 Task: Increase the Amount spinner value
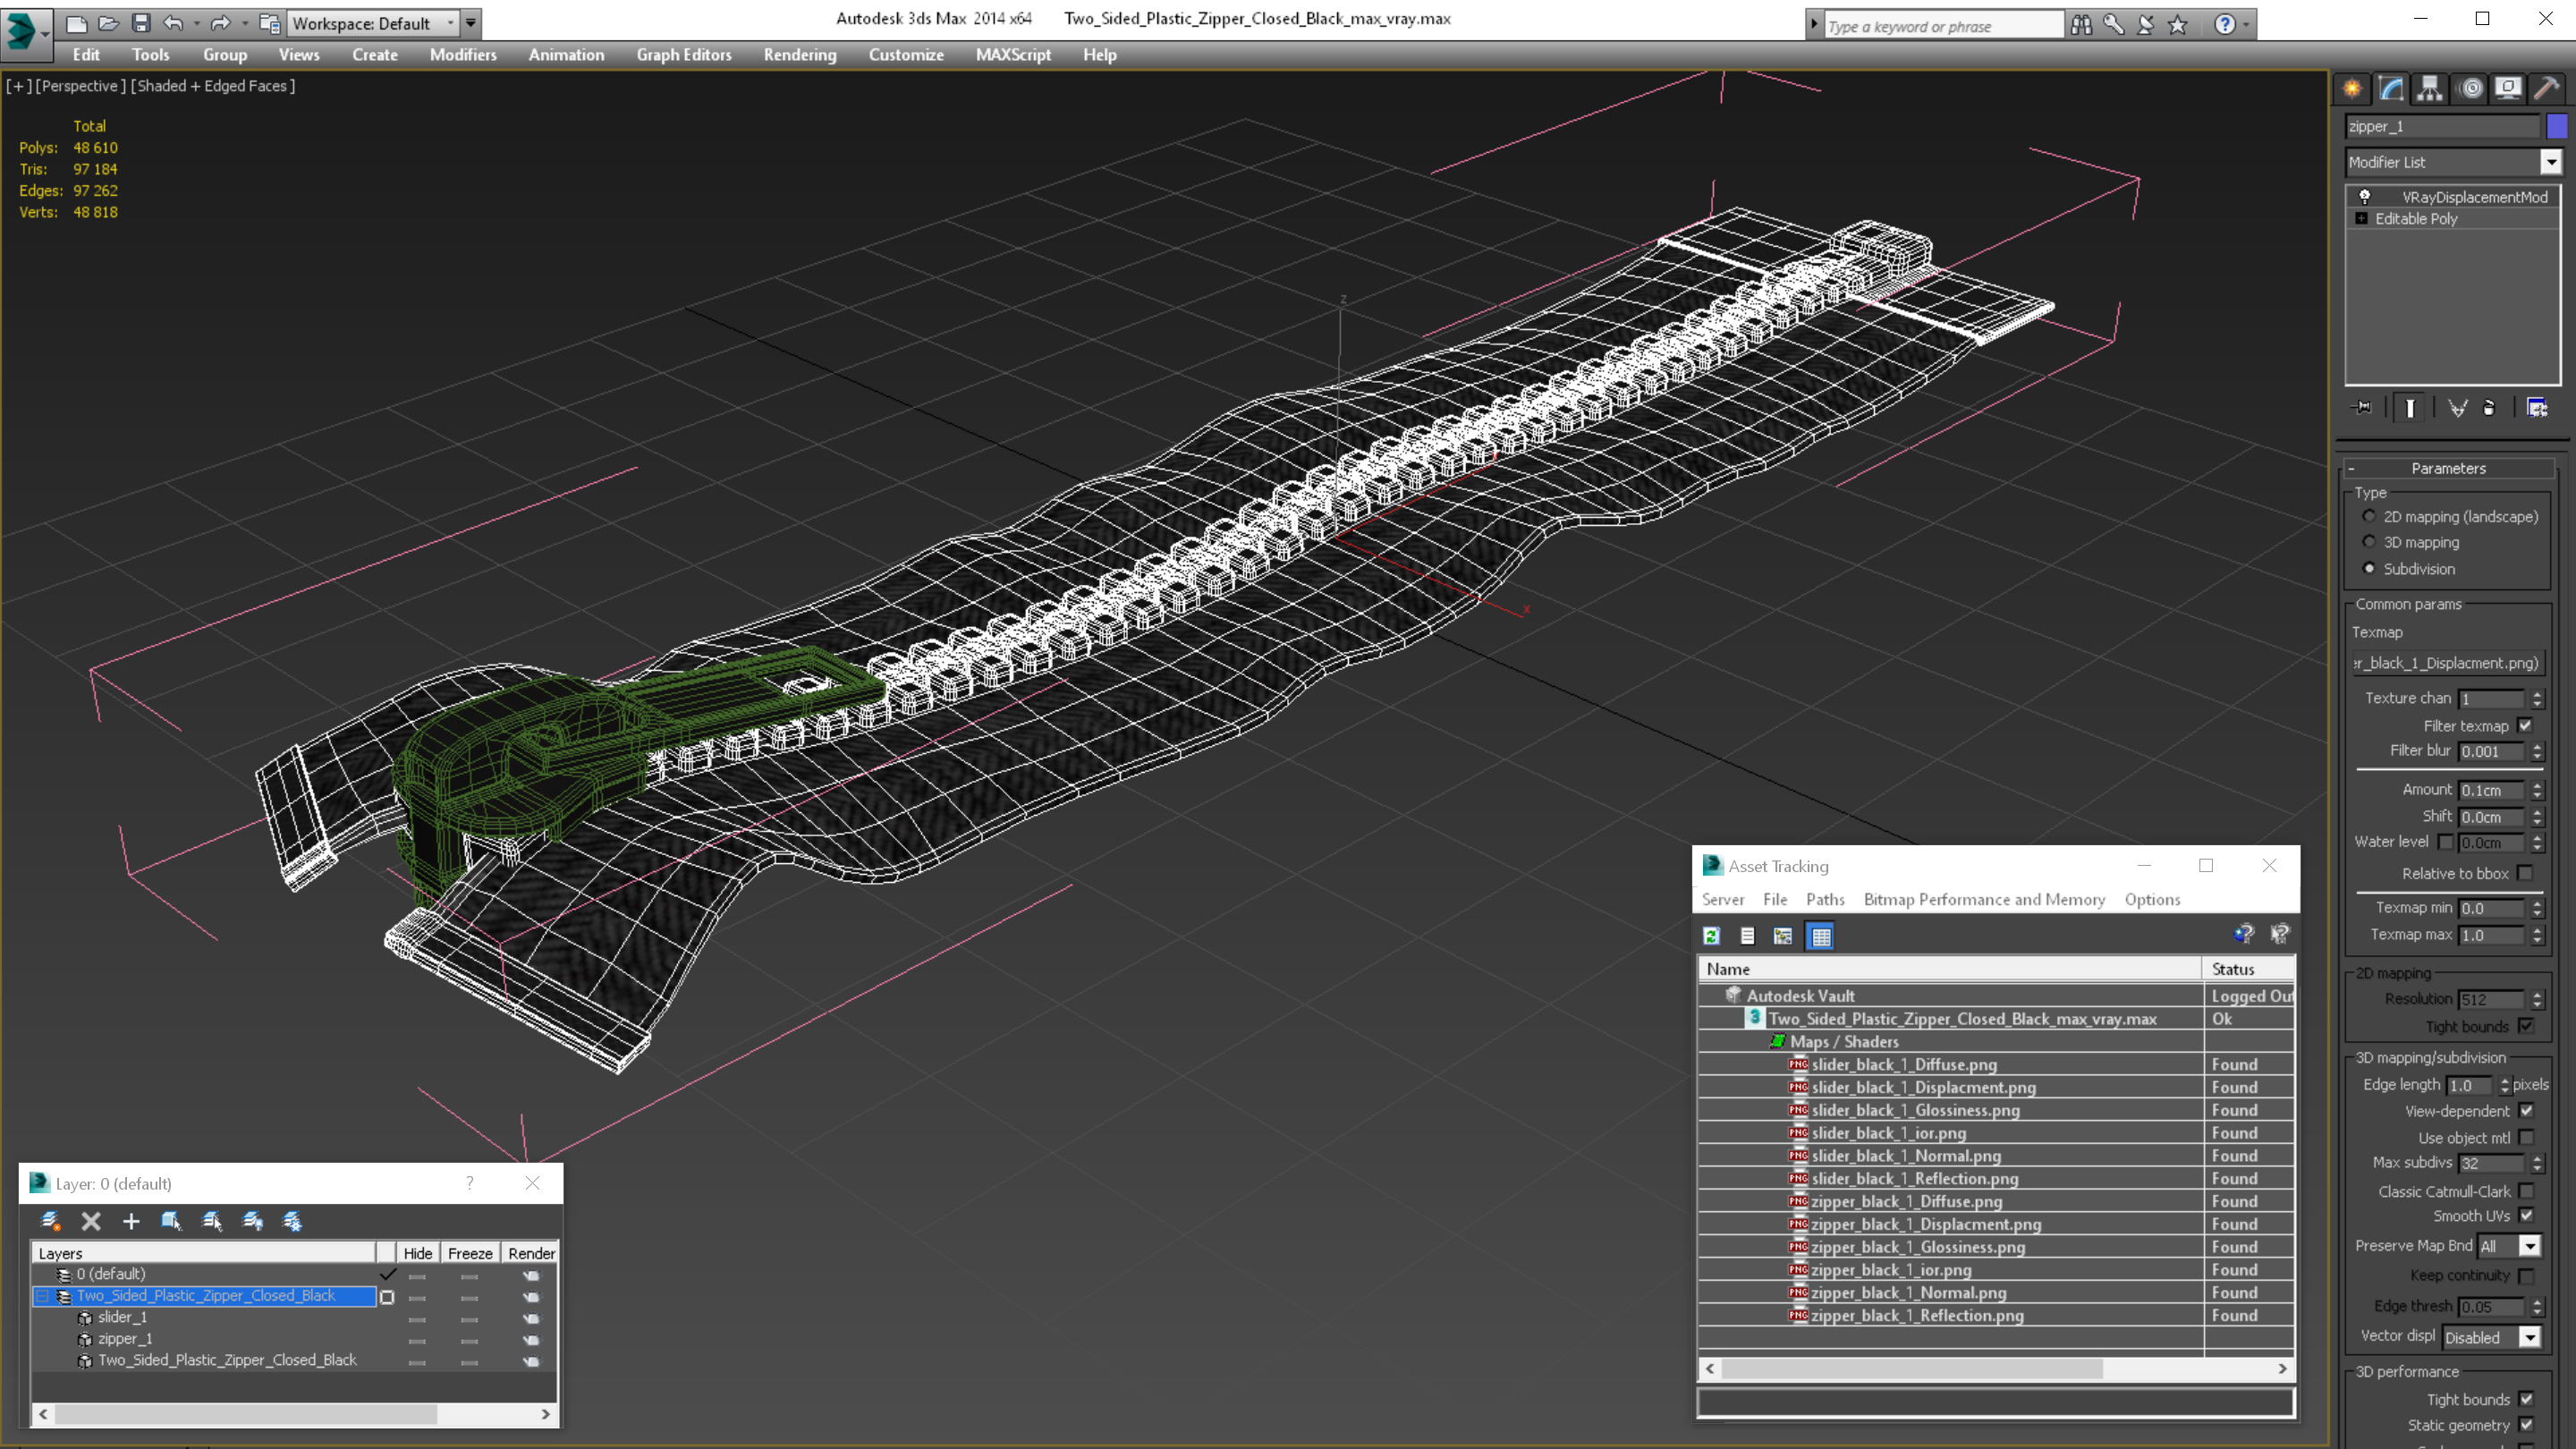pos(2536,785)
